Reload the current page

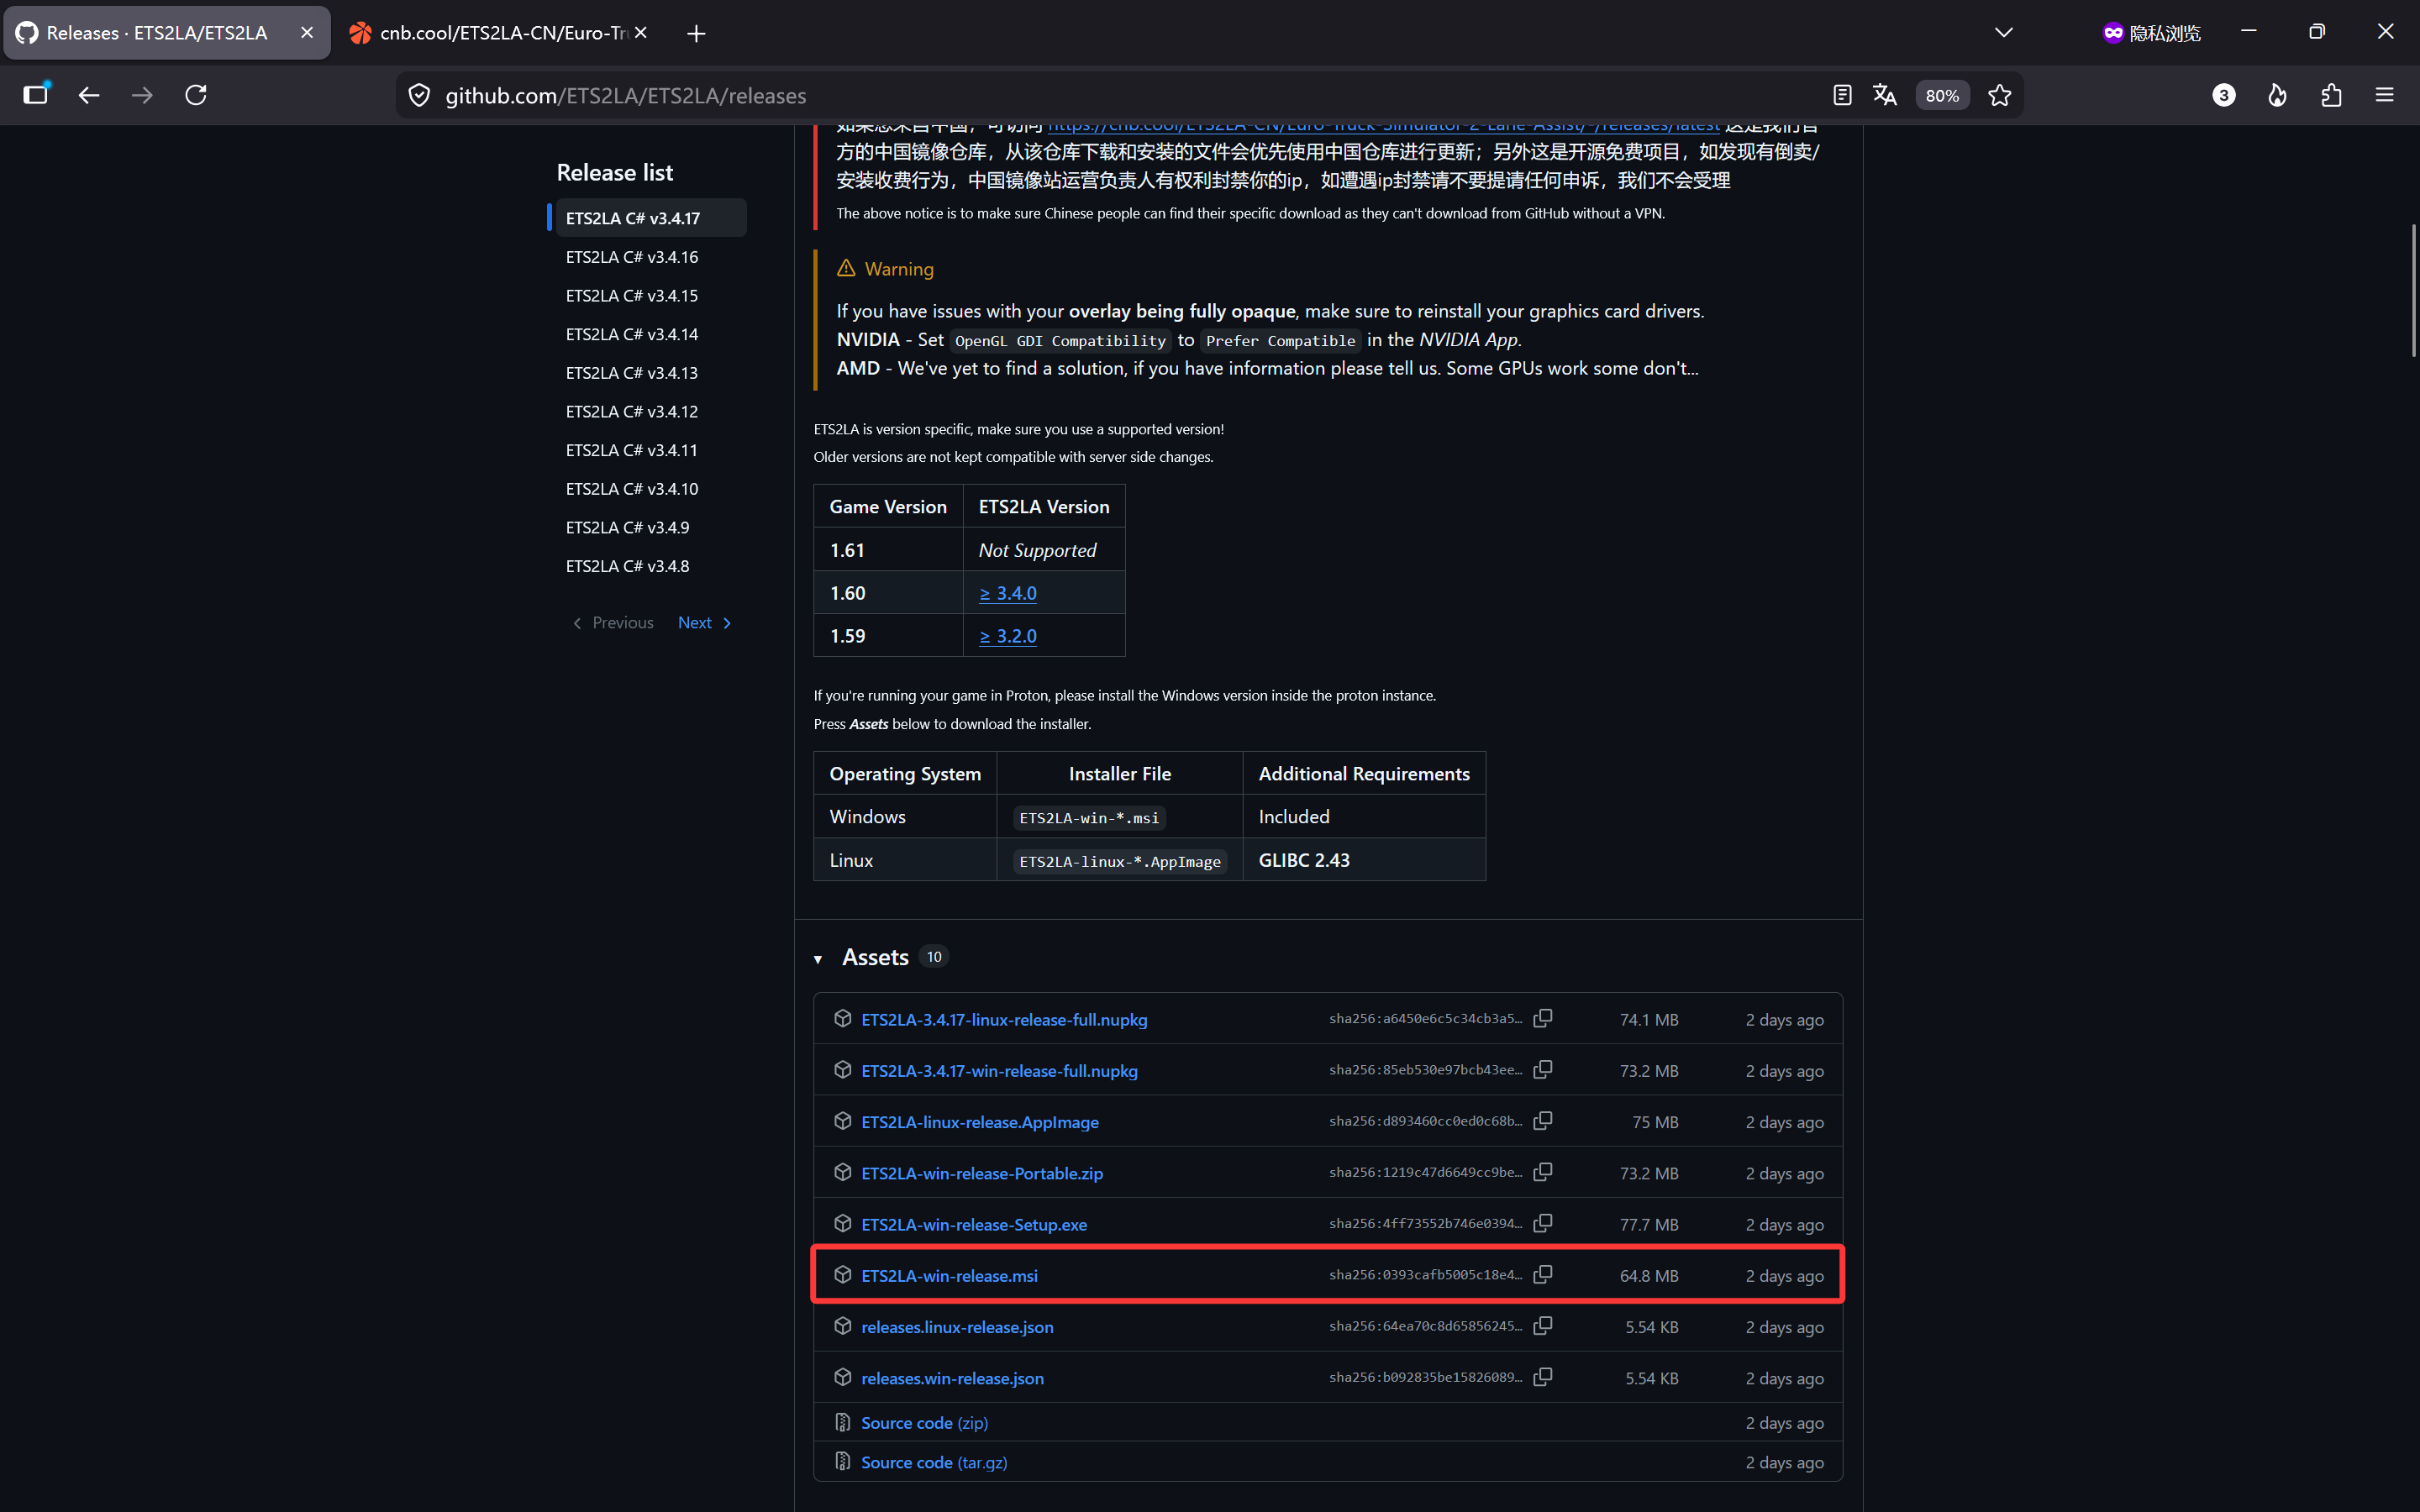tap(196, 95)
